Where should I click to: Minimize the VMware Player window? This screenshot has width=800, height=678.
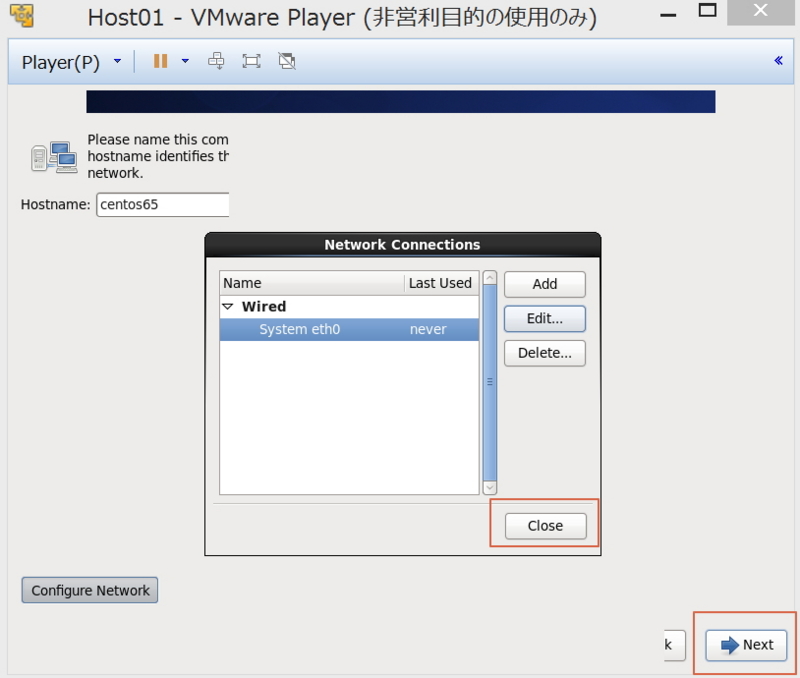click(x=668, y=15)
